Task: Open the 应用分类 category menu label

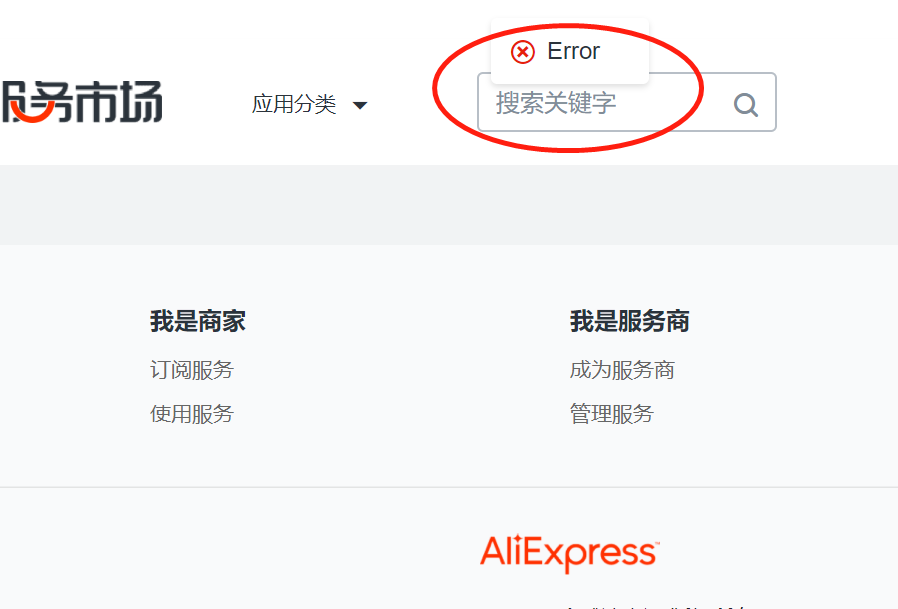Action: pos(294,104)
